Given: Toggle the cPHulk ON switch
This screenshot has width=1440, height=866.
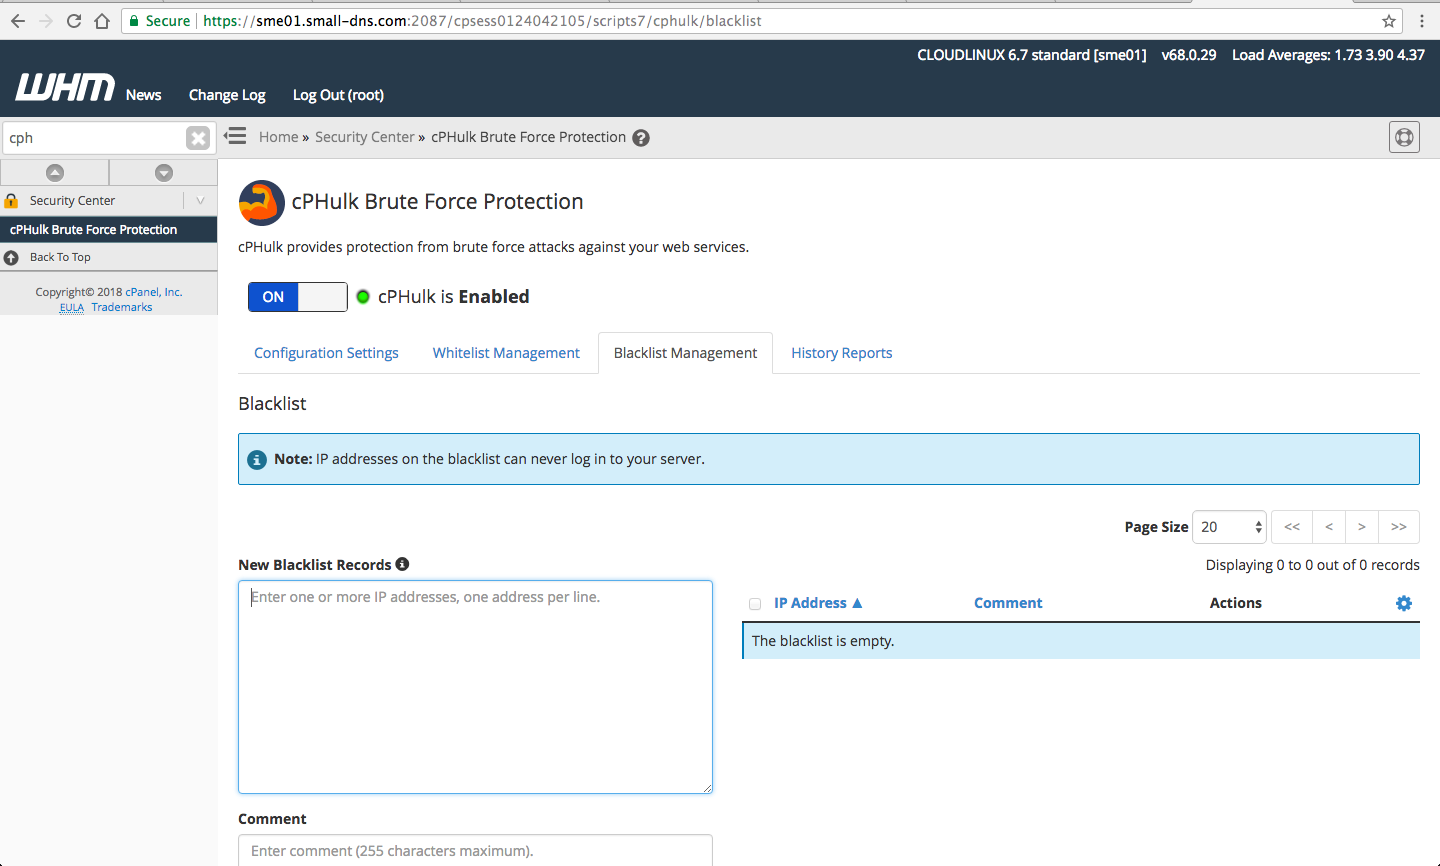Looking at the screenshot, I should coord(297,297).
